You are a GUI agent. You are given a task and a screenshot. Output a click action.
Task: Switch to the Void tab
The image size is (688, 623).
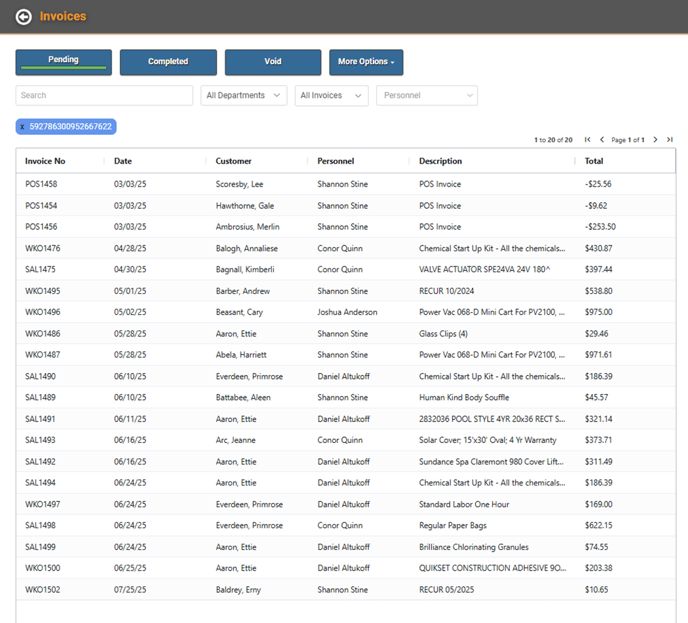273,62
